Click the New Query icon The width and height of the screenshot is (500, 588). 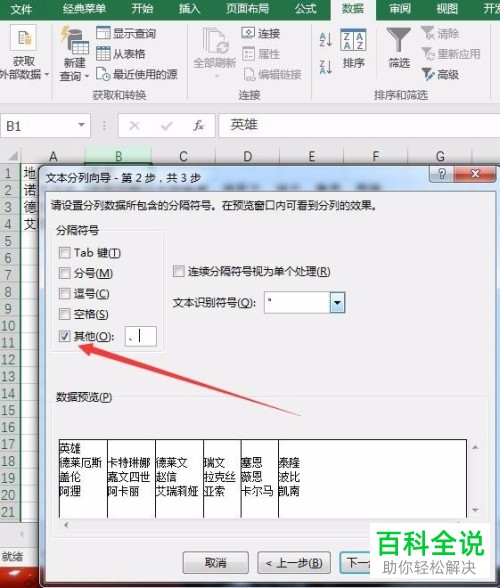click(74, 39)
